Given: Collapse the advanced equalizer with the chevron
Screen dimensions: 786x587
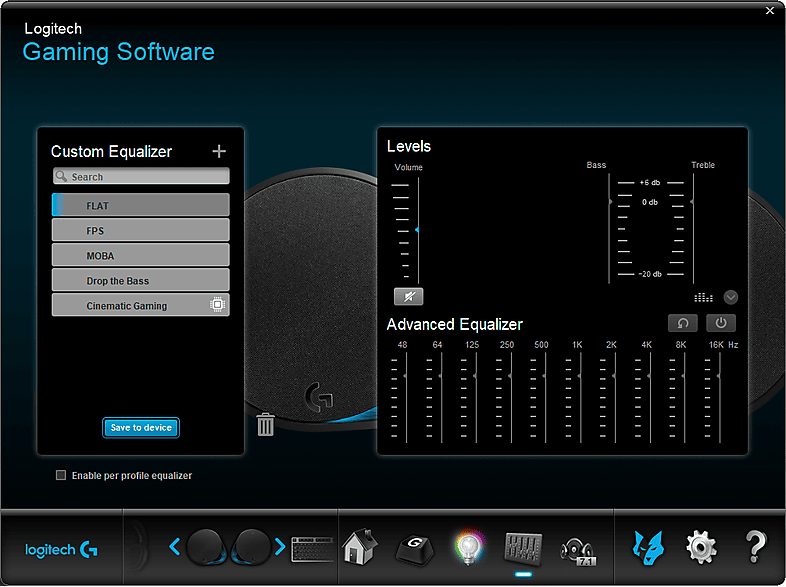Looking at the screenshot, I should 730,297.
